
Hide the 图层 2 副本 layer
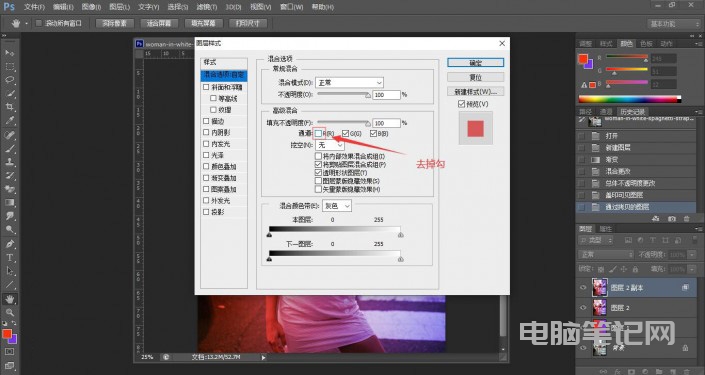pos(583,288)
